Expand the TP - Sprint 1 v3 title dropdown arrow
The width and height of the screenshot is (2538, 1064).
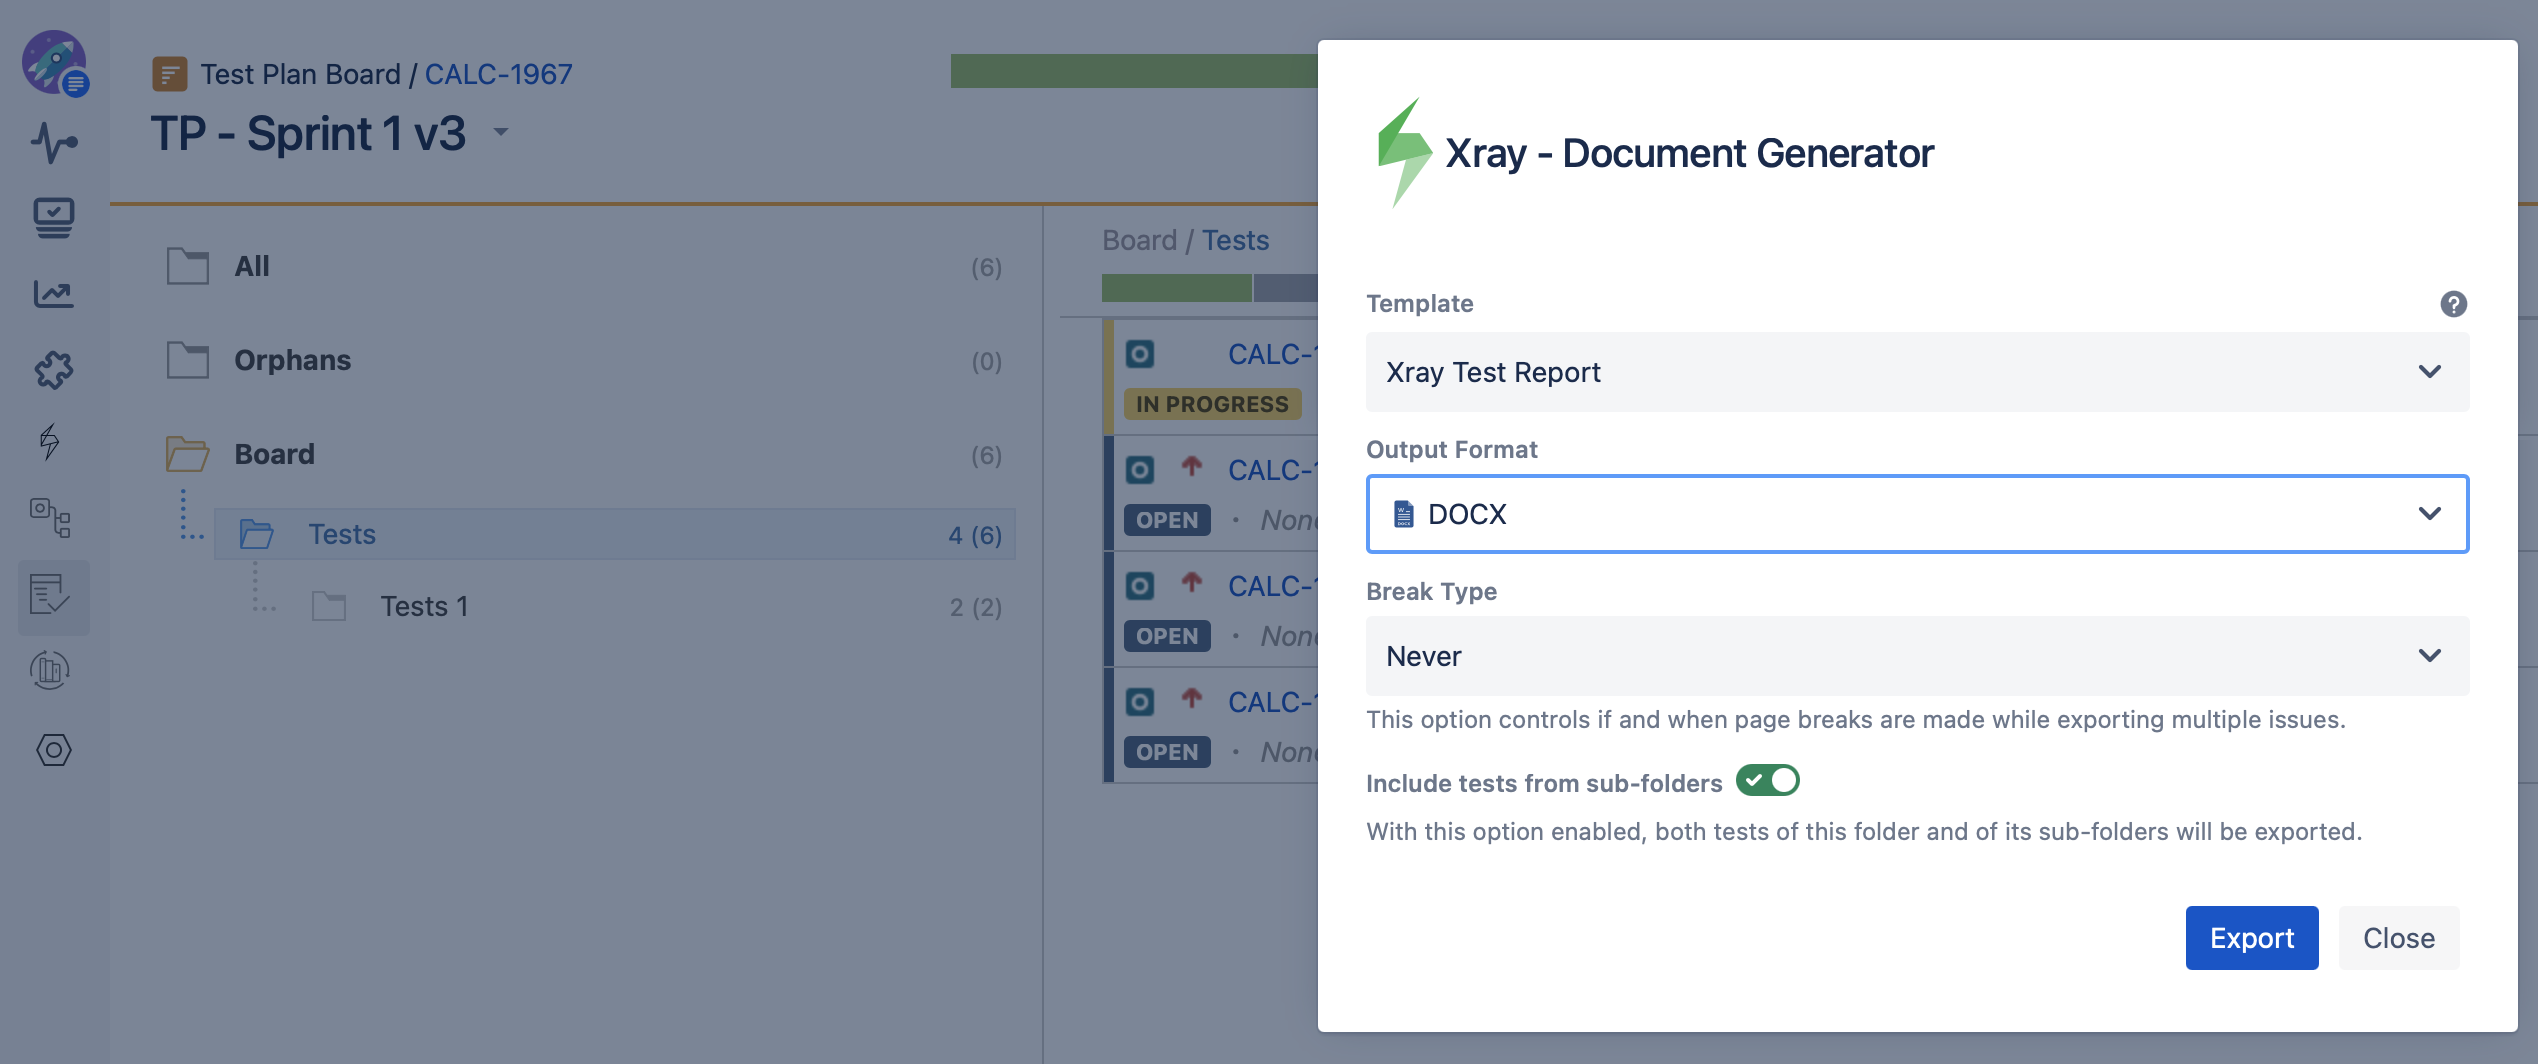pyautogui.click(x=501, y=132)
